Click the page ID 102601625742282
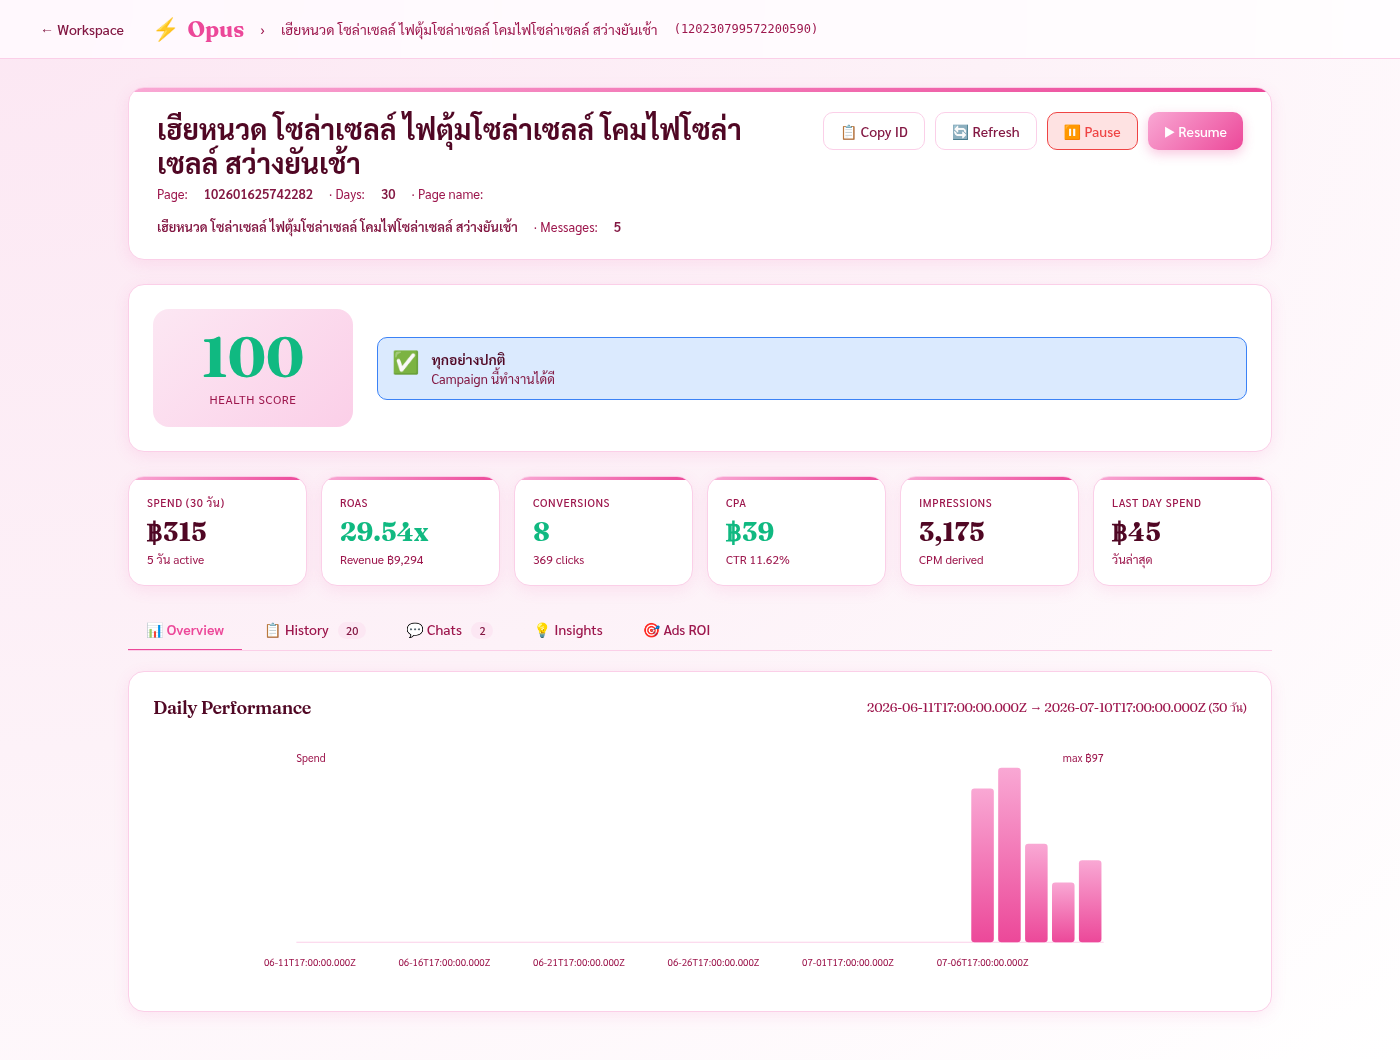The height and width of the screenshot is (1060, 1400). pyautogui.click(x=258, y=194)
